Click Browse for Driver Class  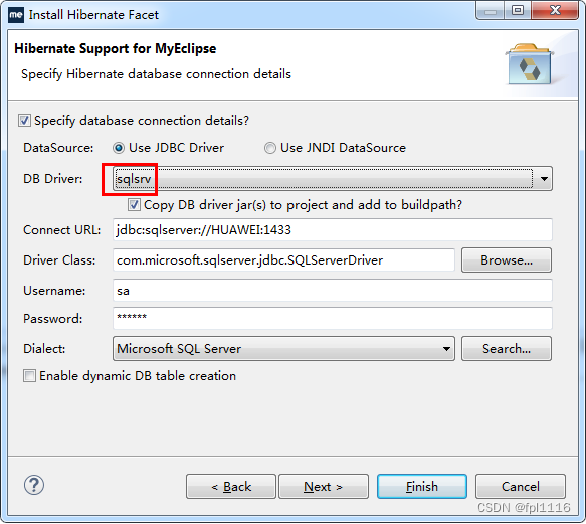(x=506, y=260)
